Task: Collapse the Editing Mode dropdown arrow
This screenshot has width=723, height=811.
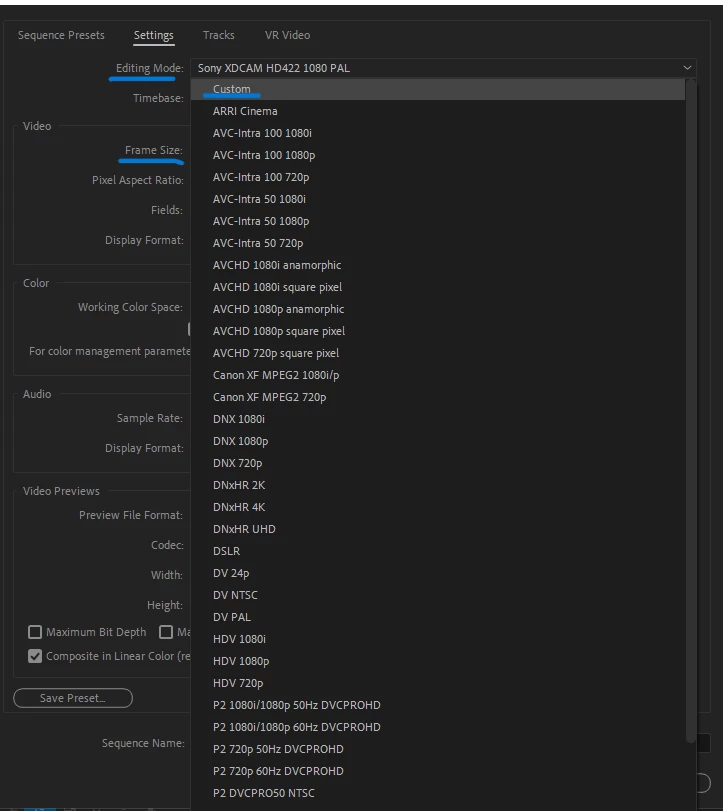Action: [687, 68]
